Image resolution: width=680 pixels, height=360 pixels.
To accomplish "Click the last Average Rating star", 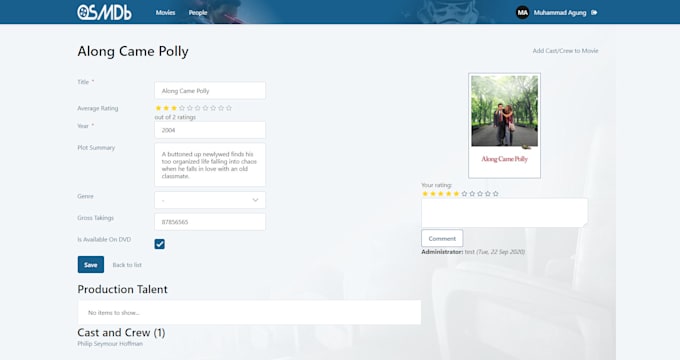I will [229, 108].
